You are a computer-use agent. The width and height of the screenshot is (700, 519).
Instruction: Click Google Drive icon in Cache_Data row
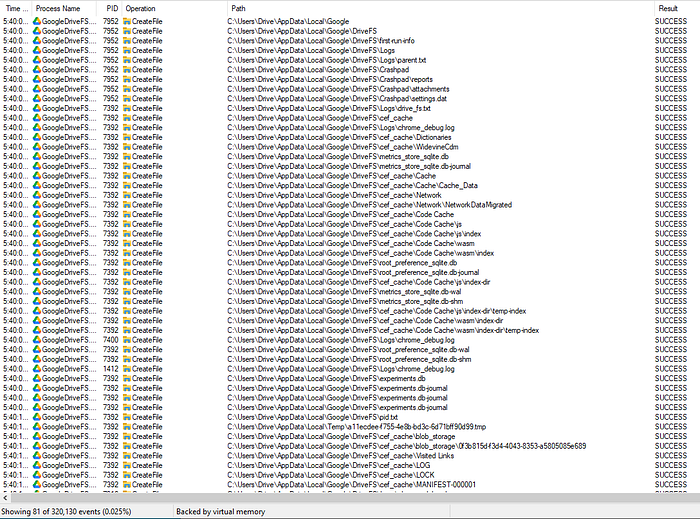37,185
